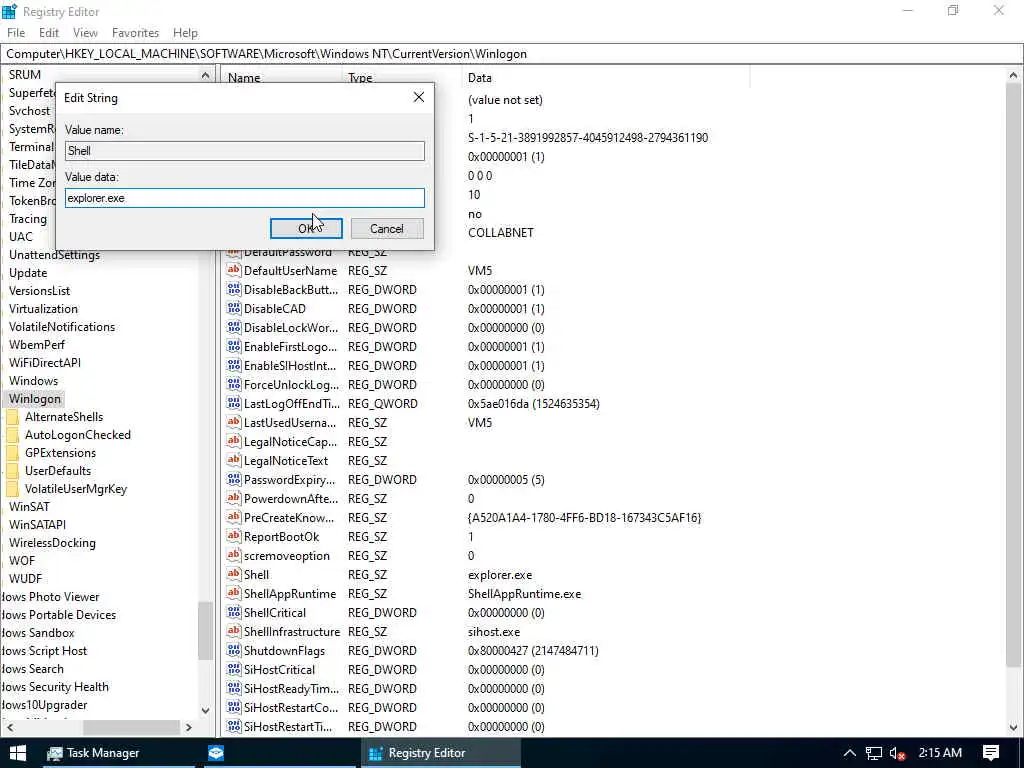The width and height of the screenshot is (1024, 768).
Task: Click the LegalNoticeText string icon
Action: coord(234,460)
